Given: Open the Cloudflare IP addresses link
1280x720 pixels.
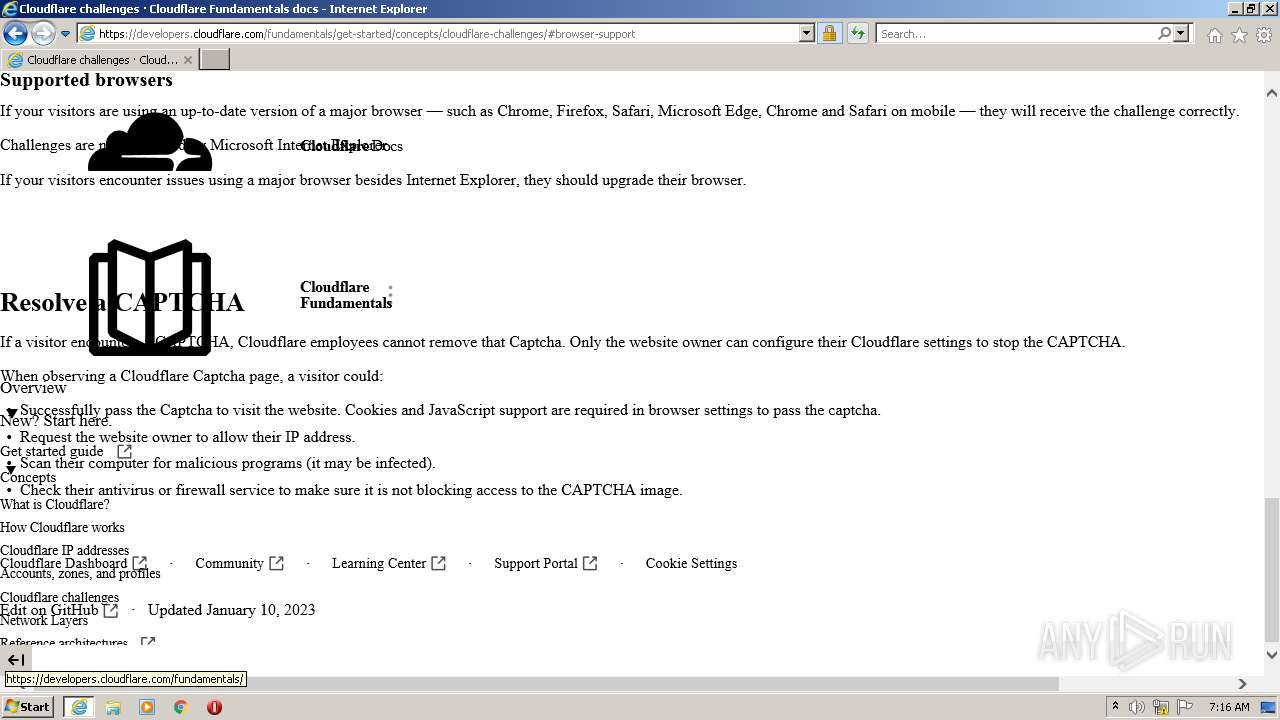Looking at the screenshot, I should point(64,550).
